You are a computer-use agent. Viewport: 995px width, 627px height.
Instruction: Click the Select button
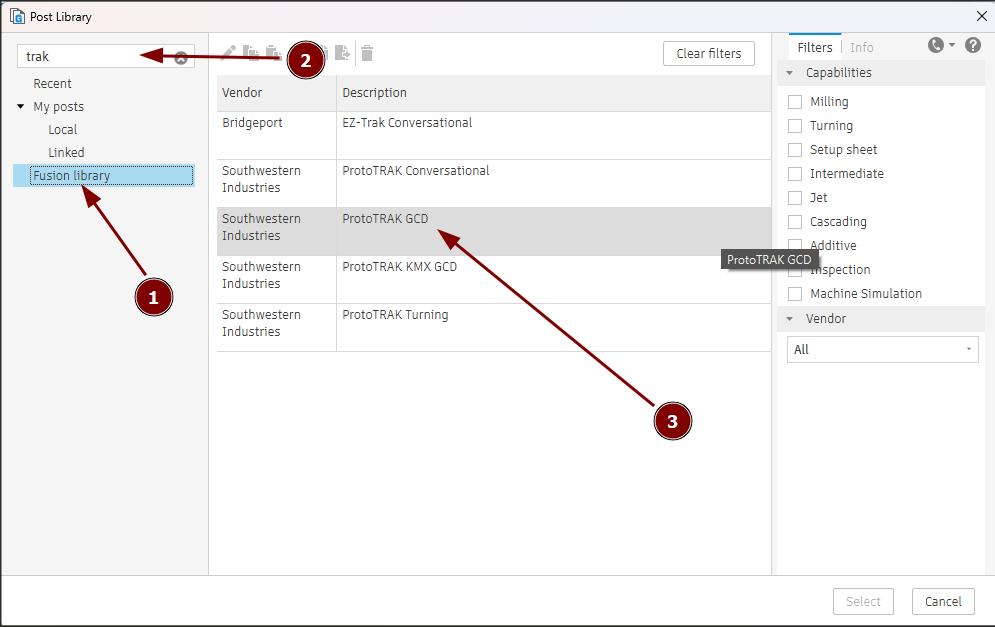[x=863, y=602]
